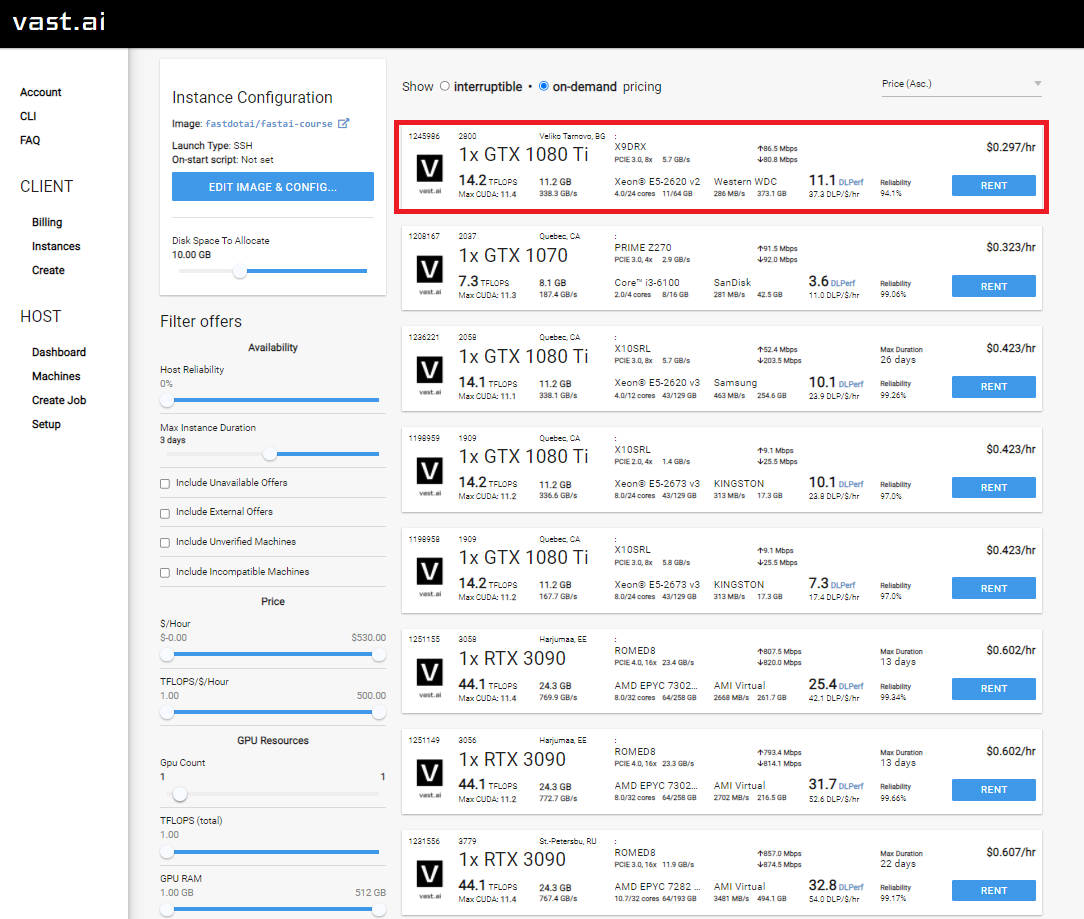The height and width of the screenshot is (919, 1084).
Task: Click the vast.ai logo on offer 1198958
Action: pyautogui.click(x=429, y=576)
